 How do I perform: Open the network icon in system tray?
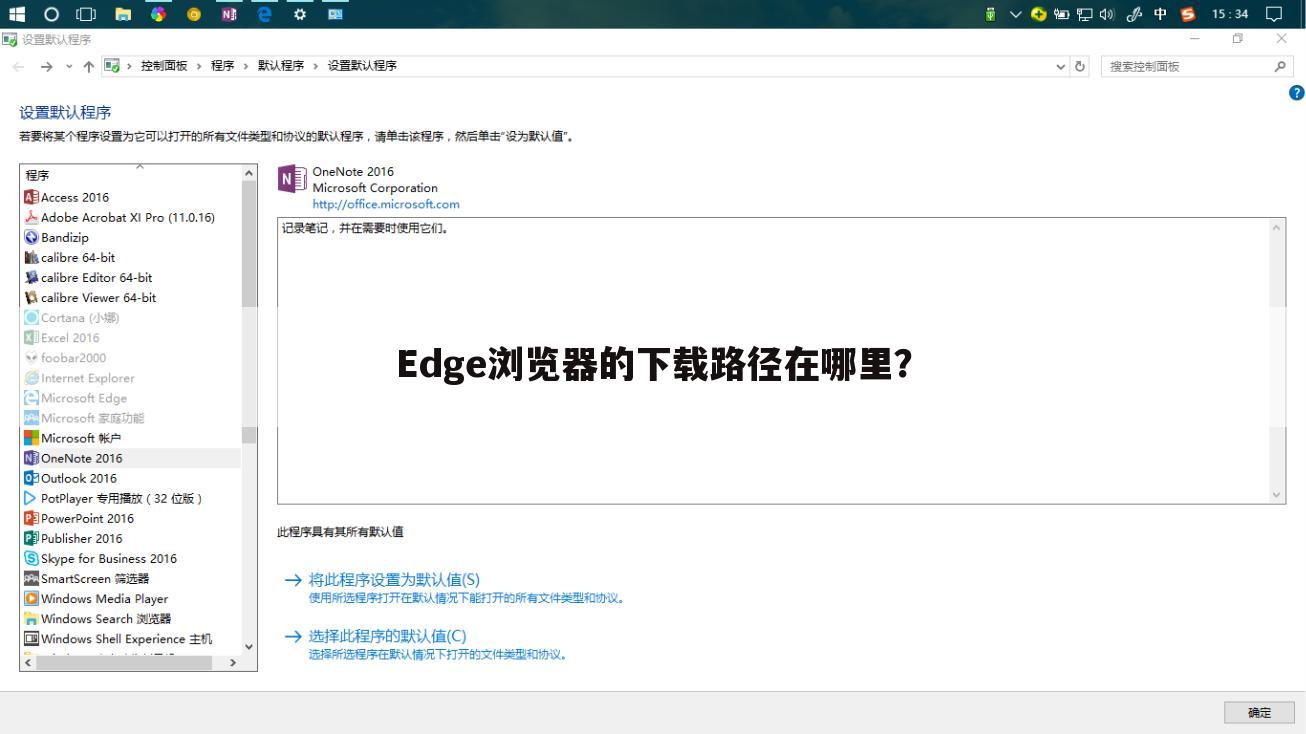tap(1085, 14)
